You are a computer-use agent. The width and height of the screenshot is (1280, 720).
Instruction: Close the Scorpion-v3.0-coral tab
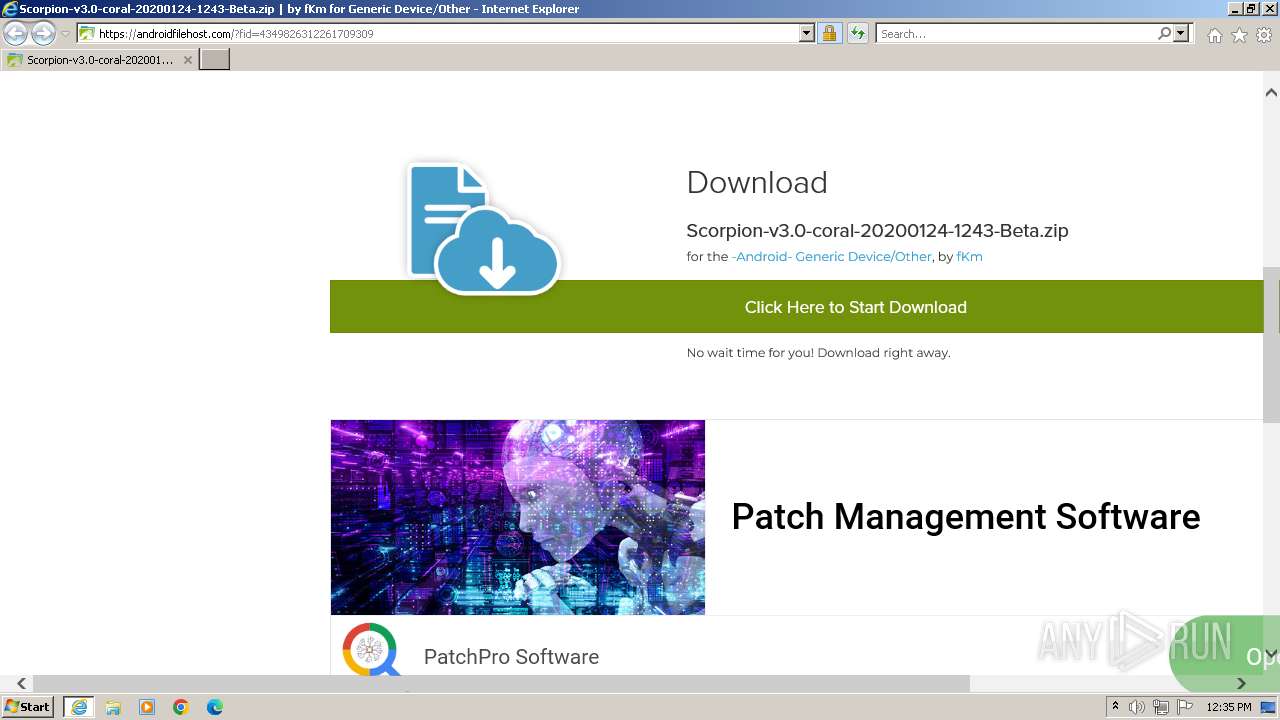point(187,60)
